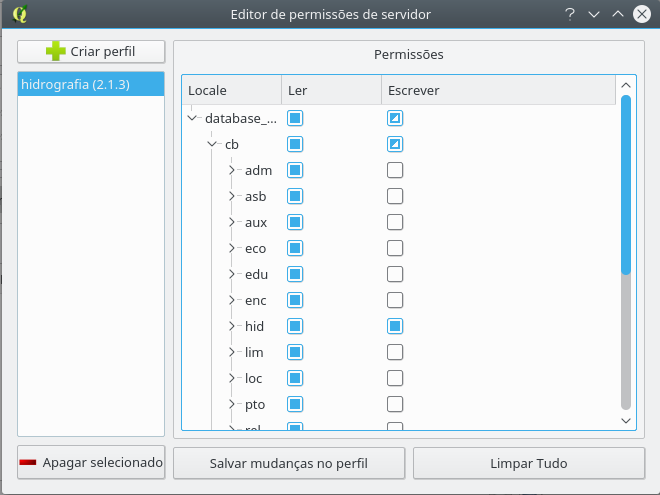Uncheck Ler for aux row

tap(295, 222)
